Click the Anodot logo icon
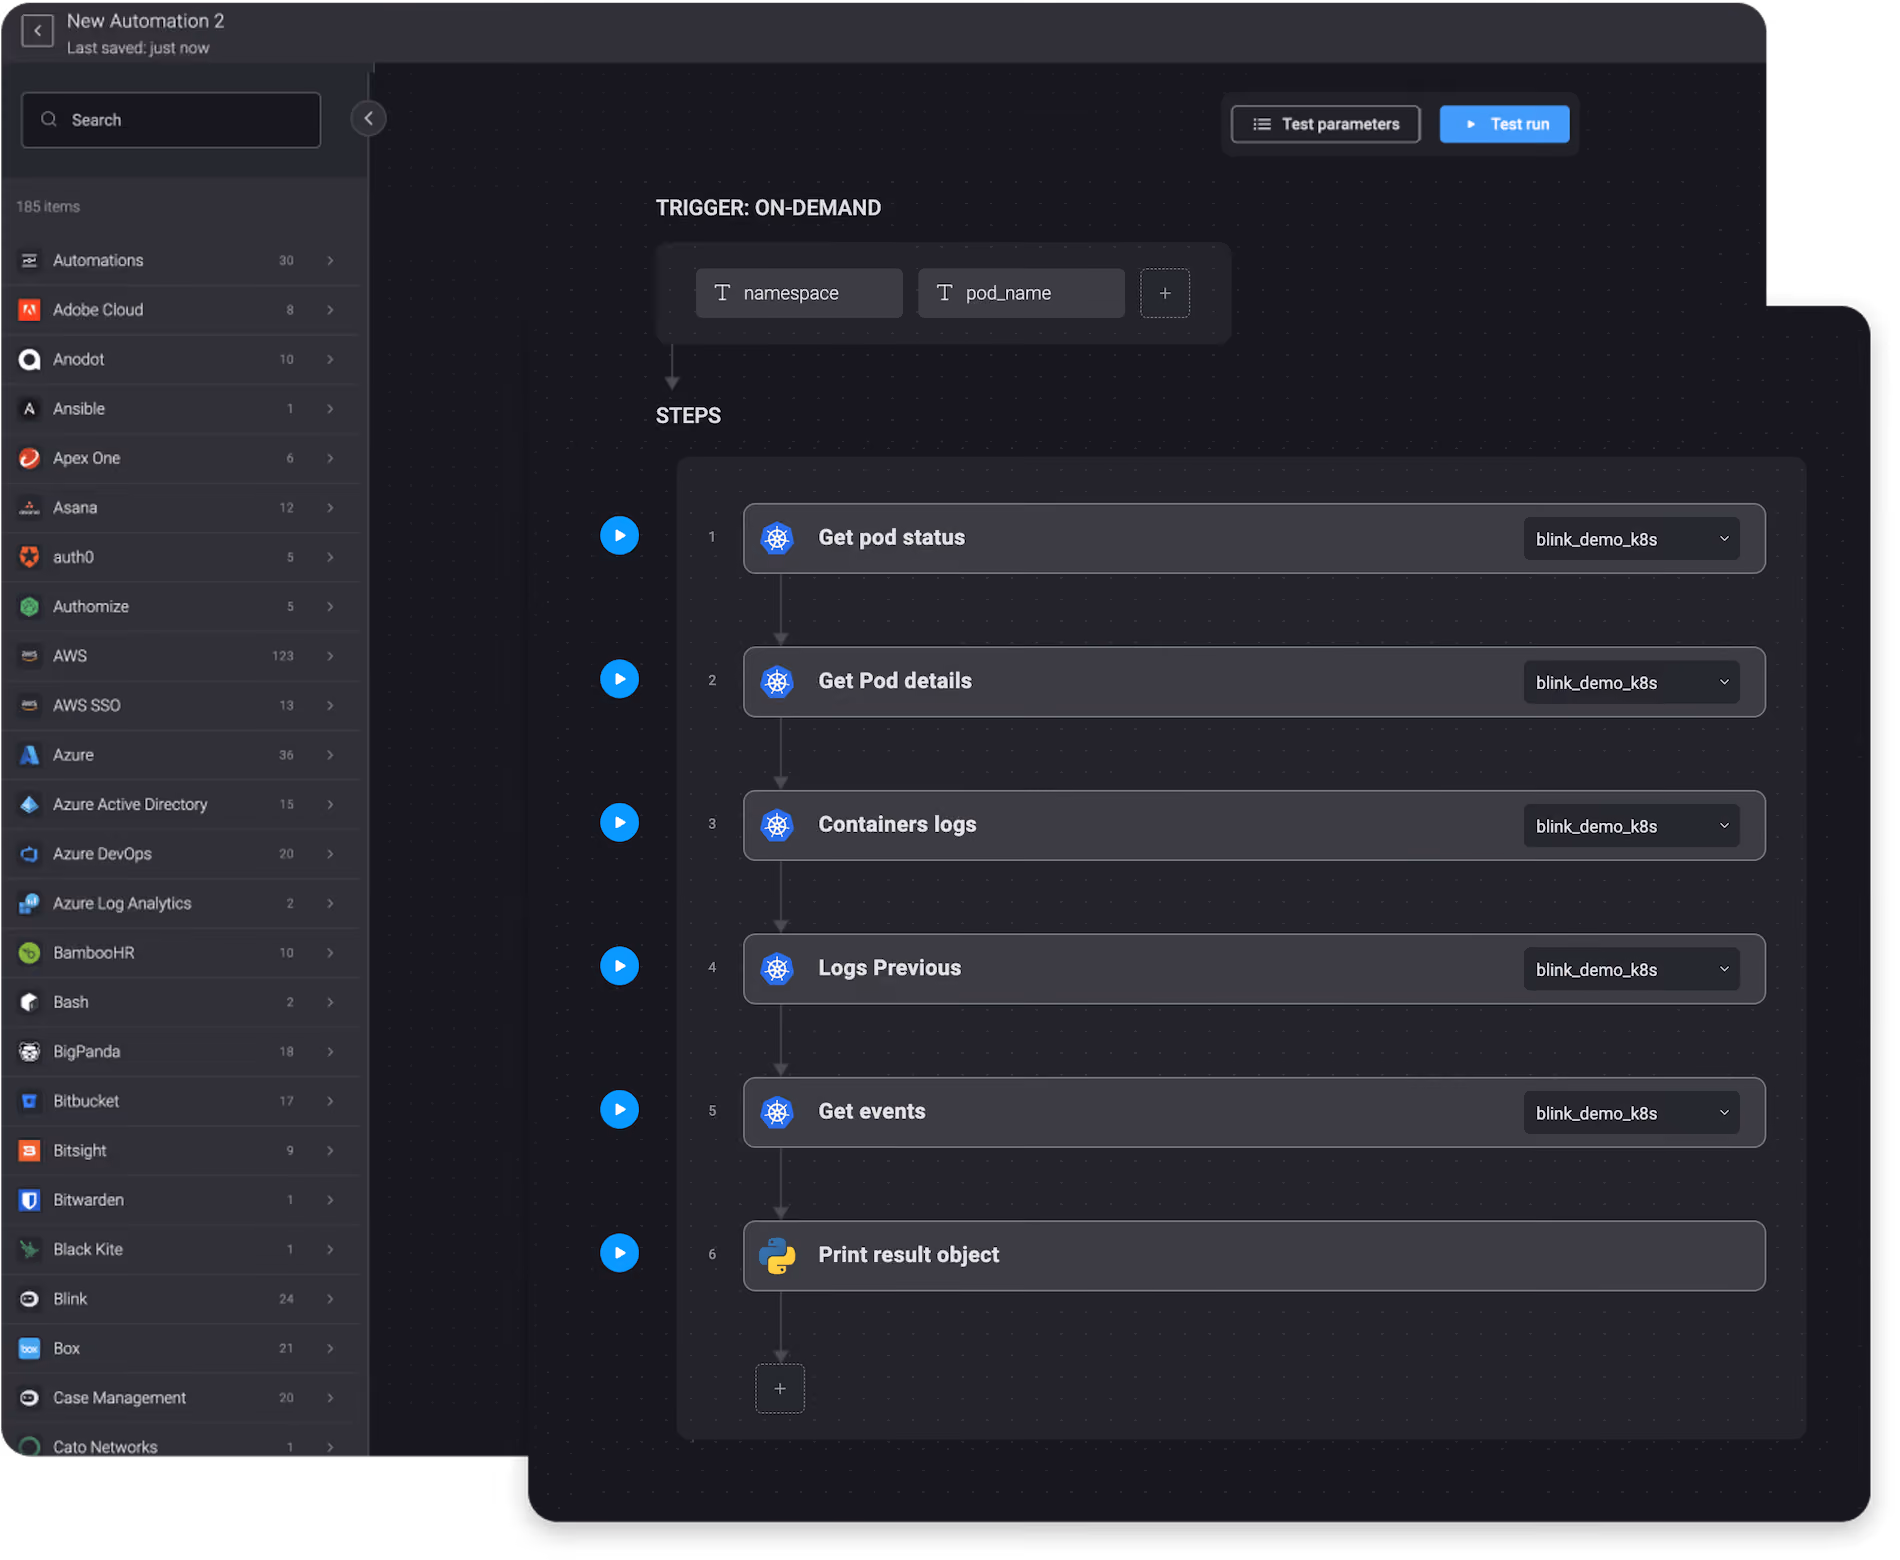The height and width of the screenshot is (1560, 1900). (30, 359)
